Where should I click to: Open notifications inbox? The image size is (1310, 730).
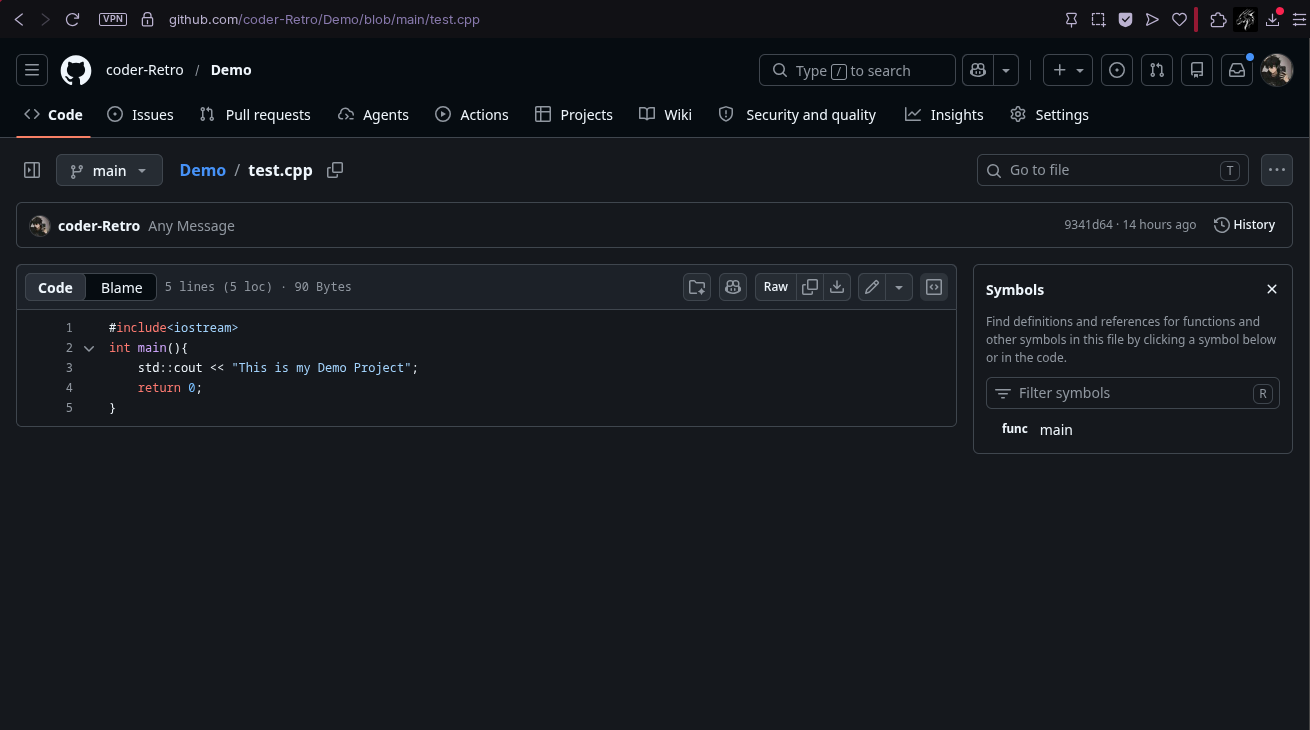pos(1237,70)
